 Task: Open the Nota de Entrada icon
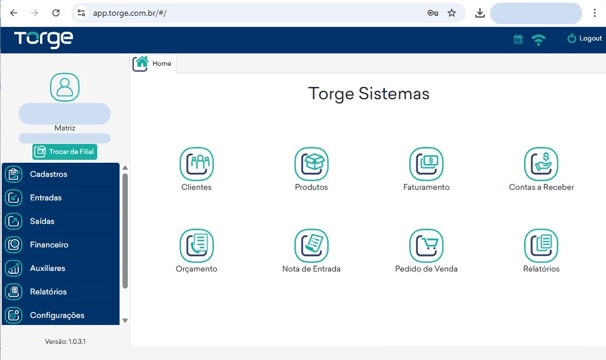311,246
